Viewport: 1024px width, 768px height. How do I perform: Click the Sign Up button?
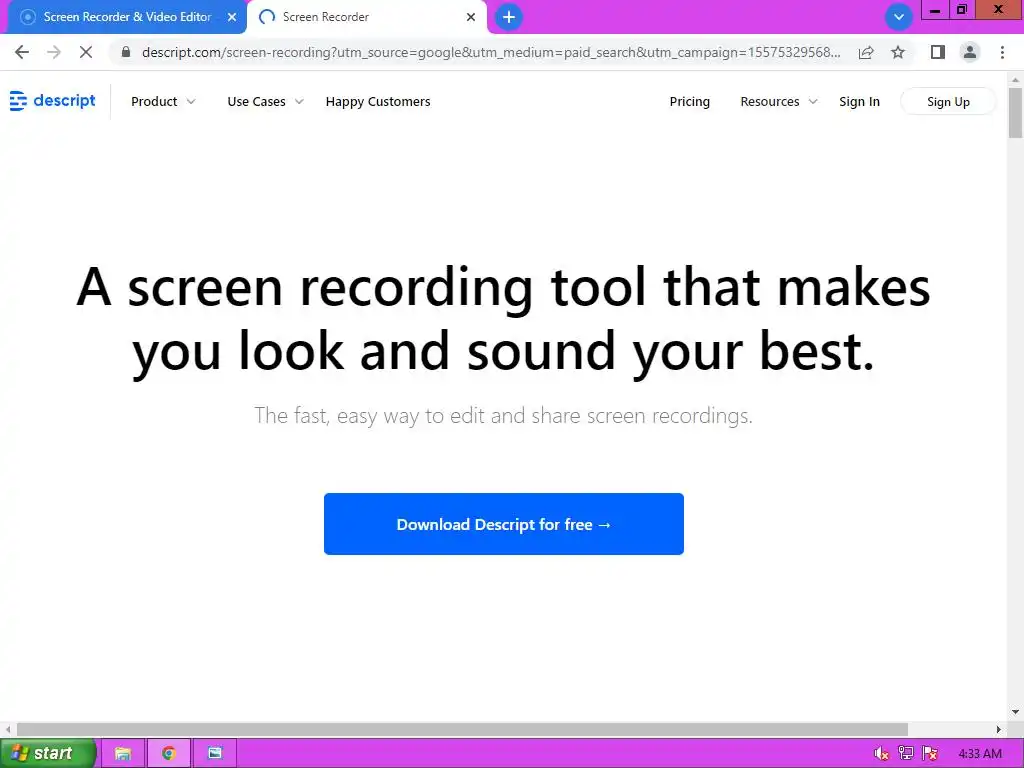(948, 102)
